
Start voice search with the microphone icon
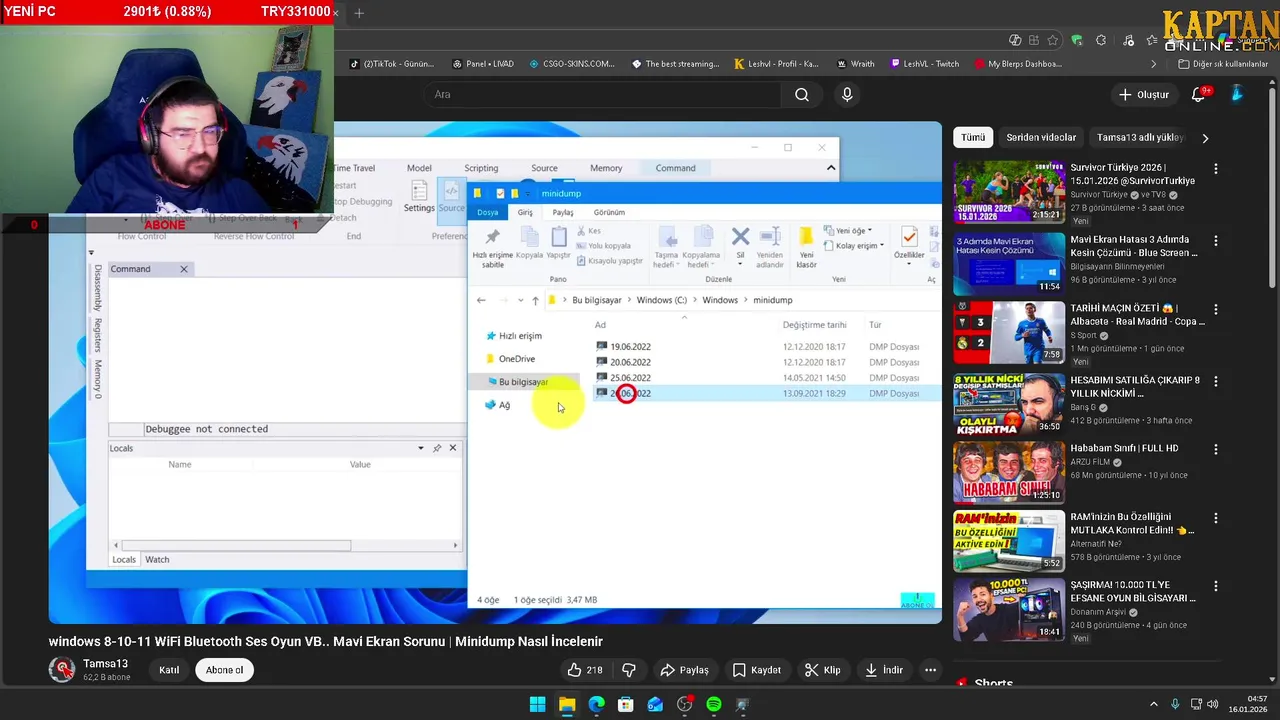847,95
